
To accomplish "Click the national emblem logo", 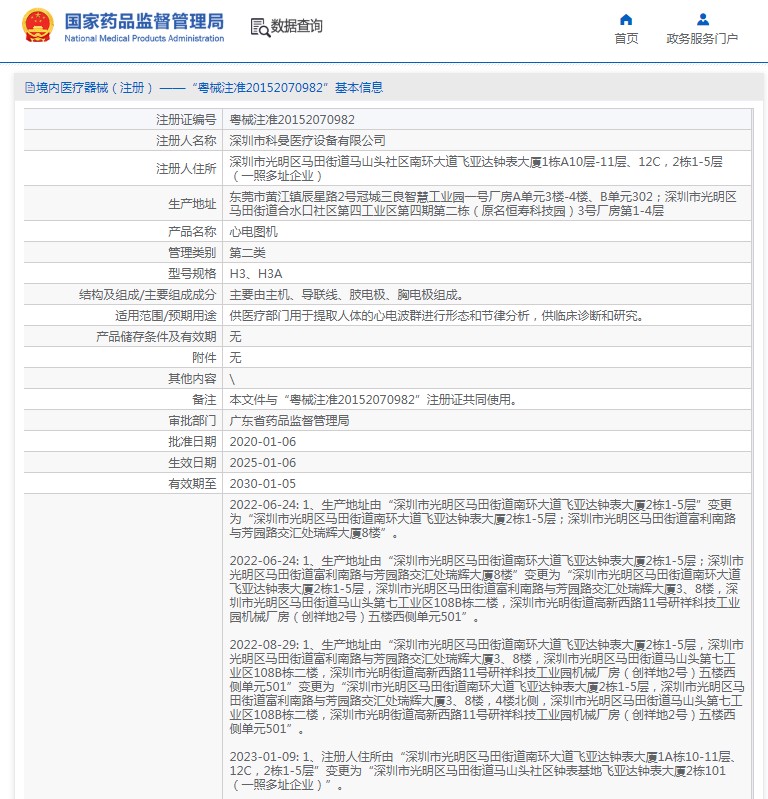I will click(x=38, y=25).
